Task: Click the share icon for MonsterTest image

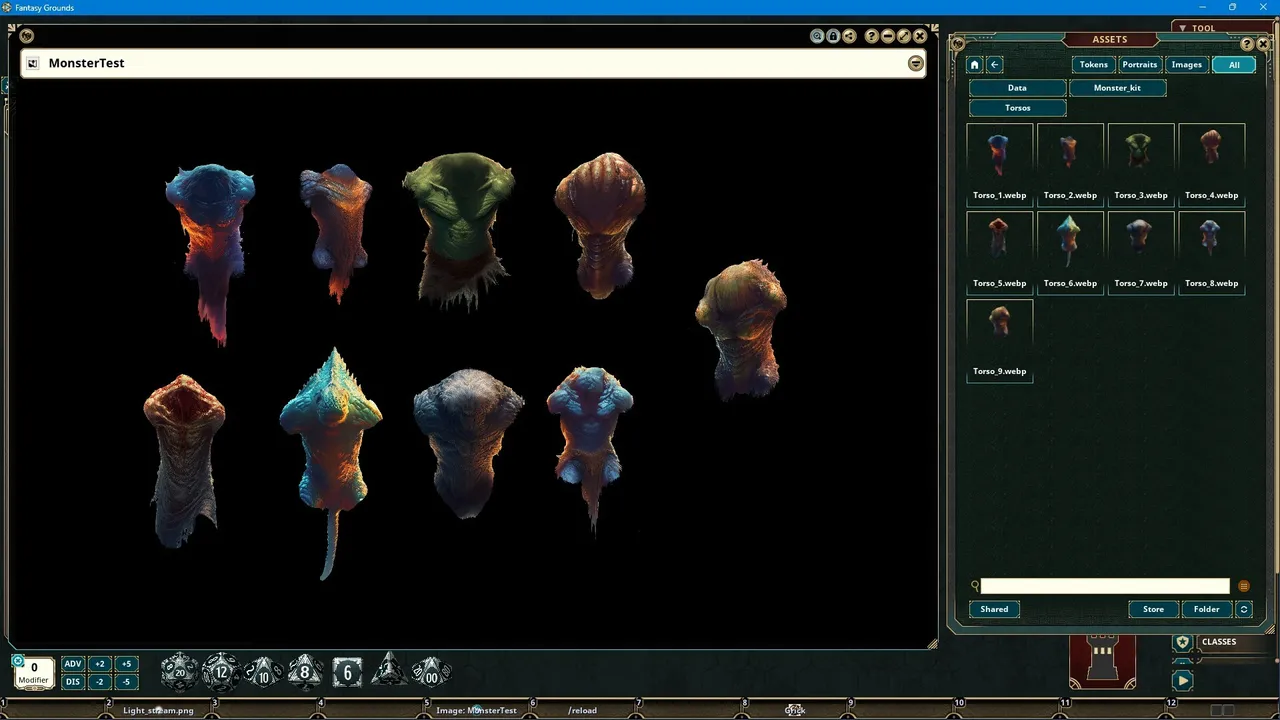Action: pyautogui.click(x=849, y=36)
